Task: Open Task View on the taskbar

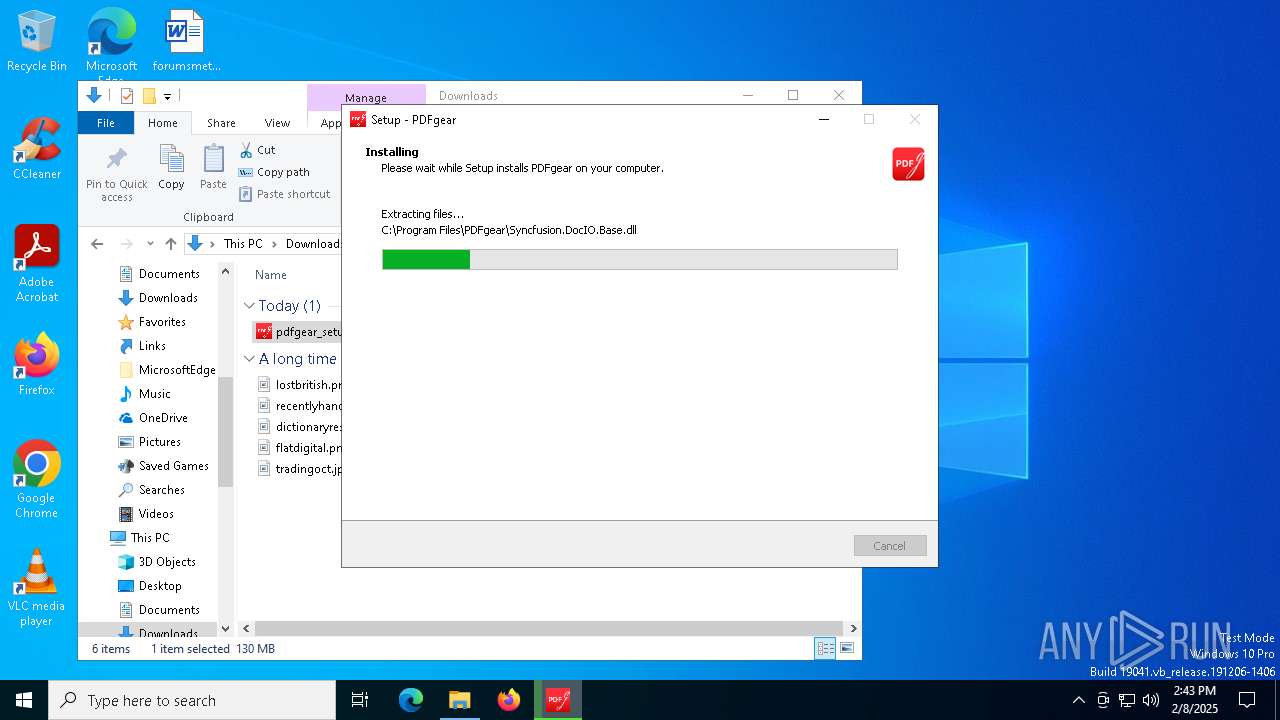Action: click(x=360, y=700)
